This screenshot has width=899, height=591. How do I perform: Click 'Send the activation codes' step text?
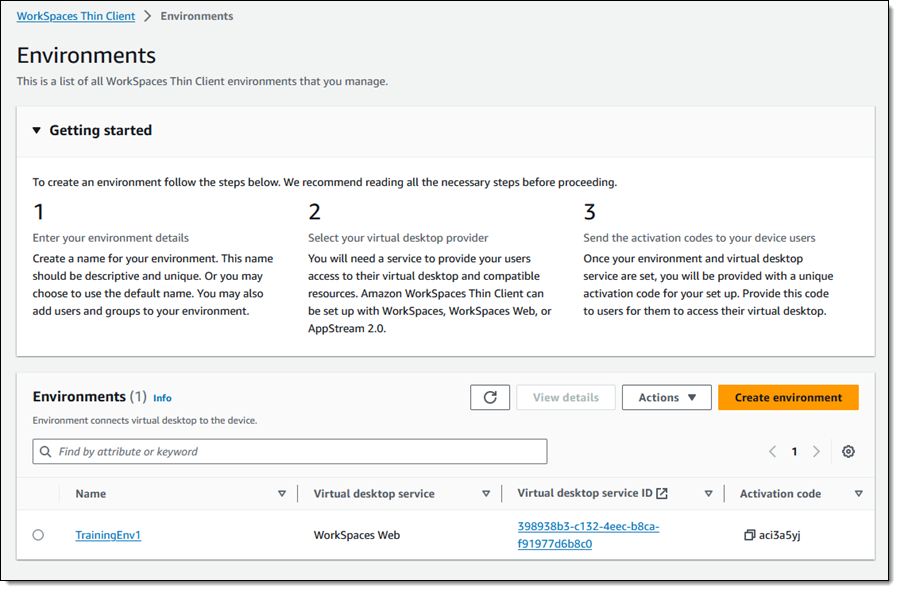[x=699, y=238]
